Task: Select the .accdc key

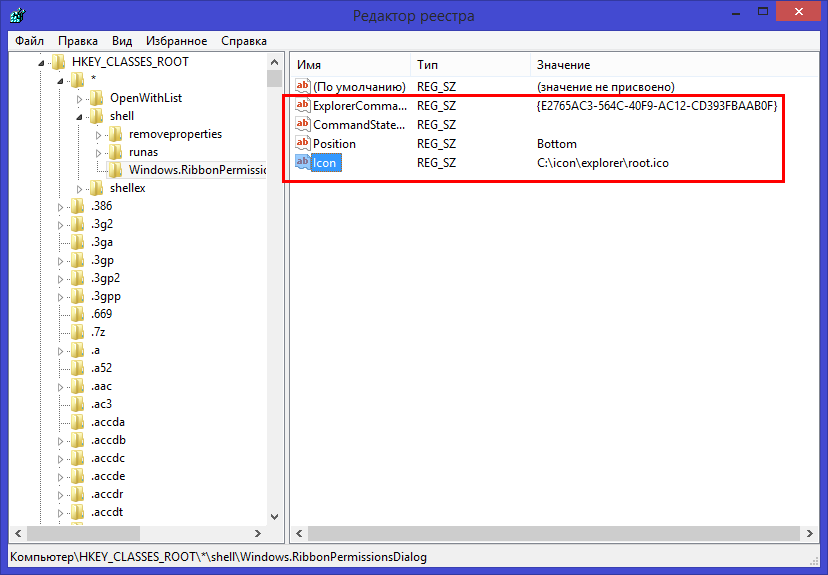Action: click(x=108, y=458)
